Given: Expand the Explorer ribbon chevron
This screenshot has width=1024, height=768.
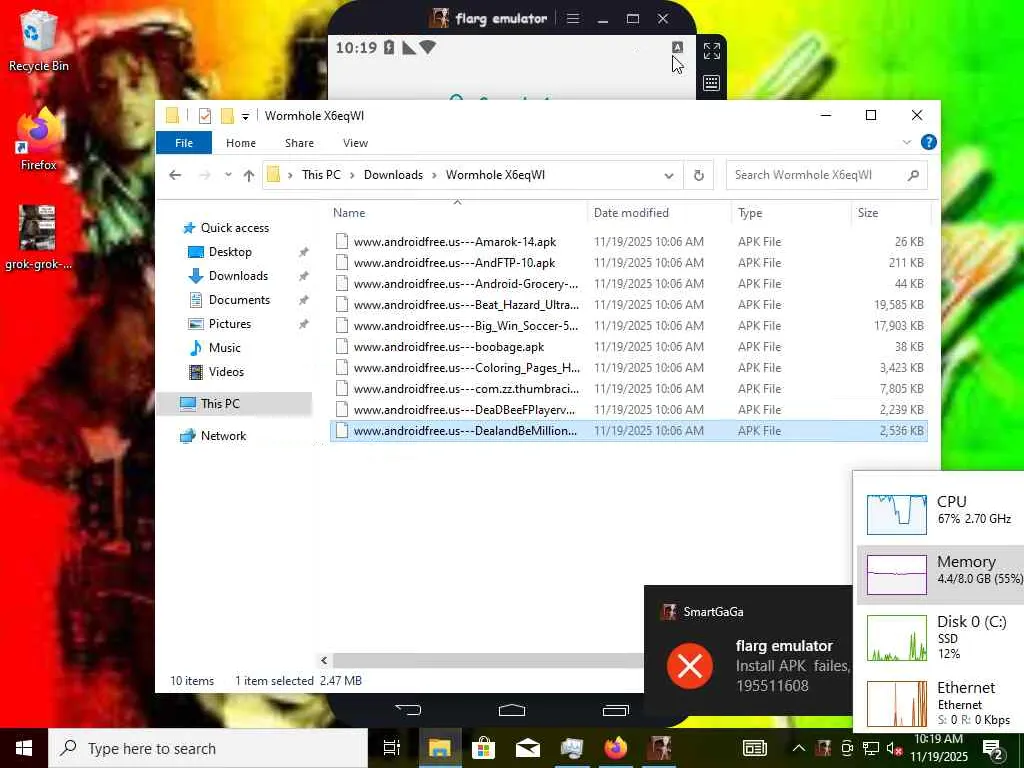Looking at the screenshot, I should coord(906,142).
